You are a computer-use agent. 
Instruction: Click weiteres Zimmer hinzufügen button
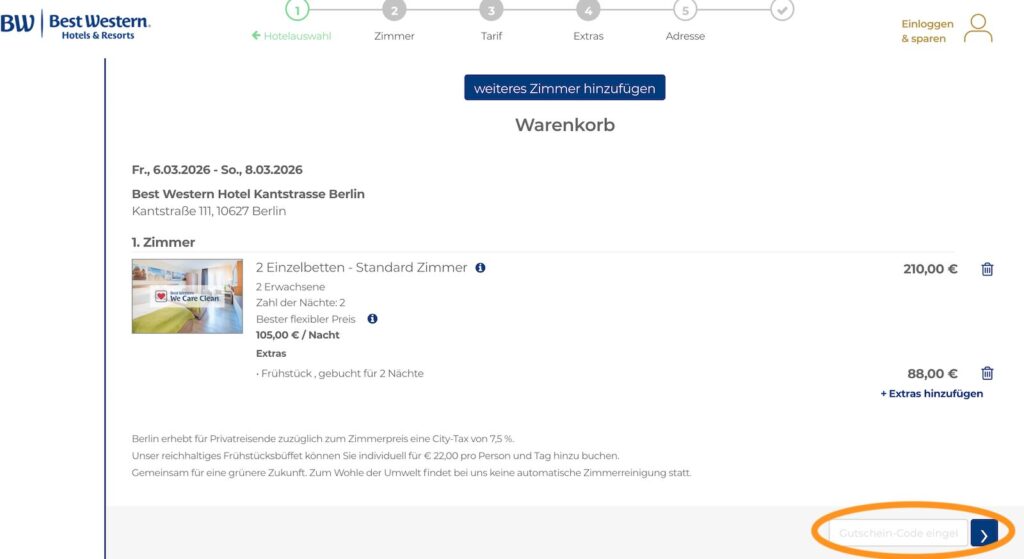tap(564, 88)
